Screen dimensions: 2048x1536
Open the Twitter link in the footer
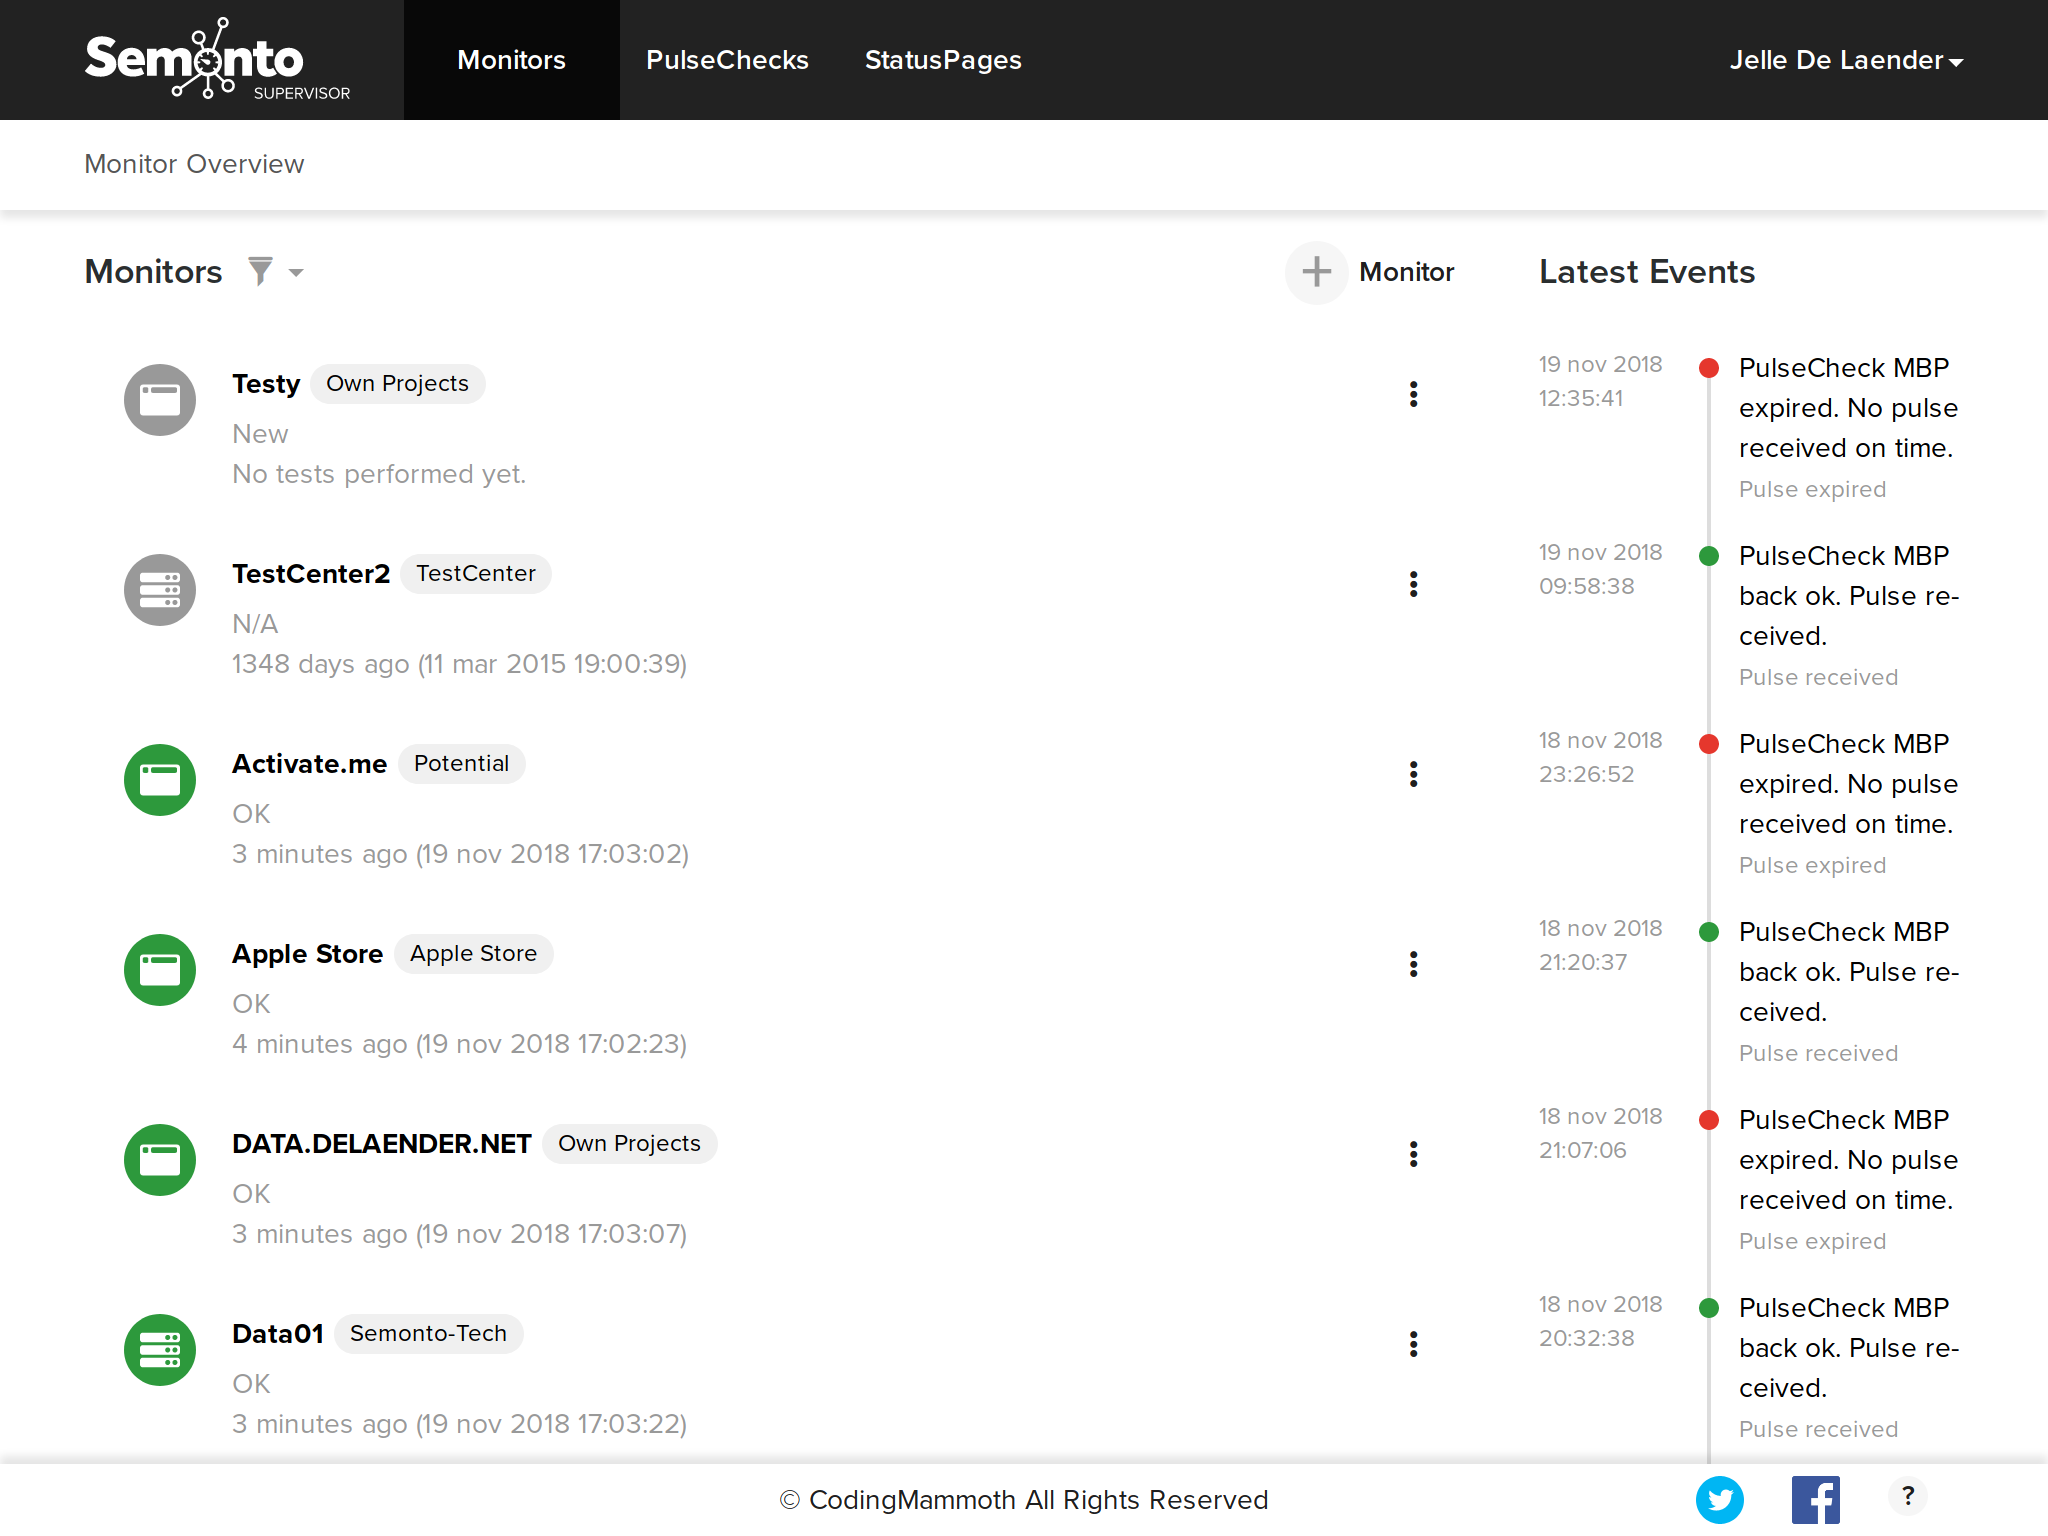coord(1719,1499)
